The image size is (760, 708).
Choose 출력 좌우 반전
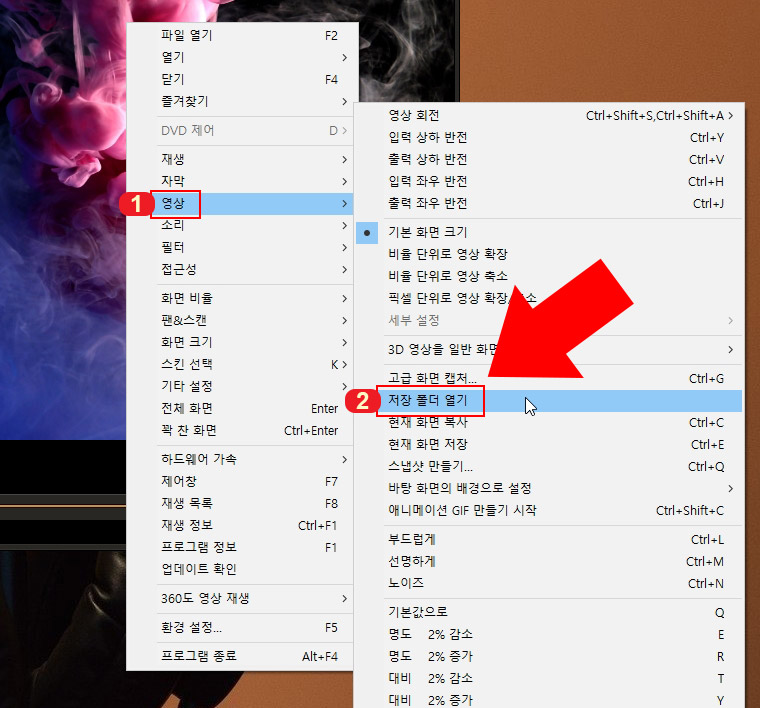pos(549,204)
